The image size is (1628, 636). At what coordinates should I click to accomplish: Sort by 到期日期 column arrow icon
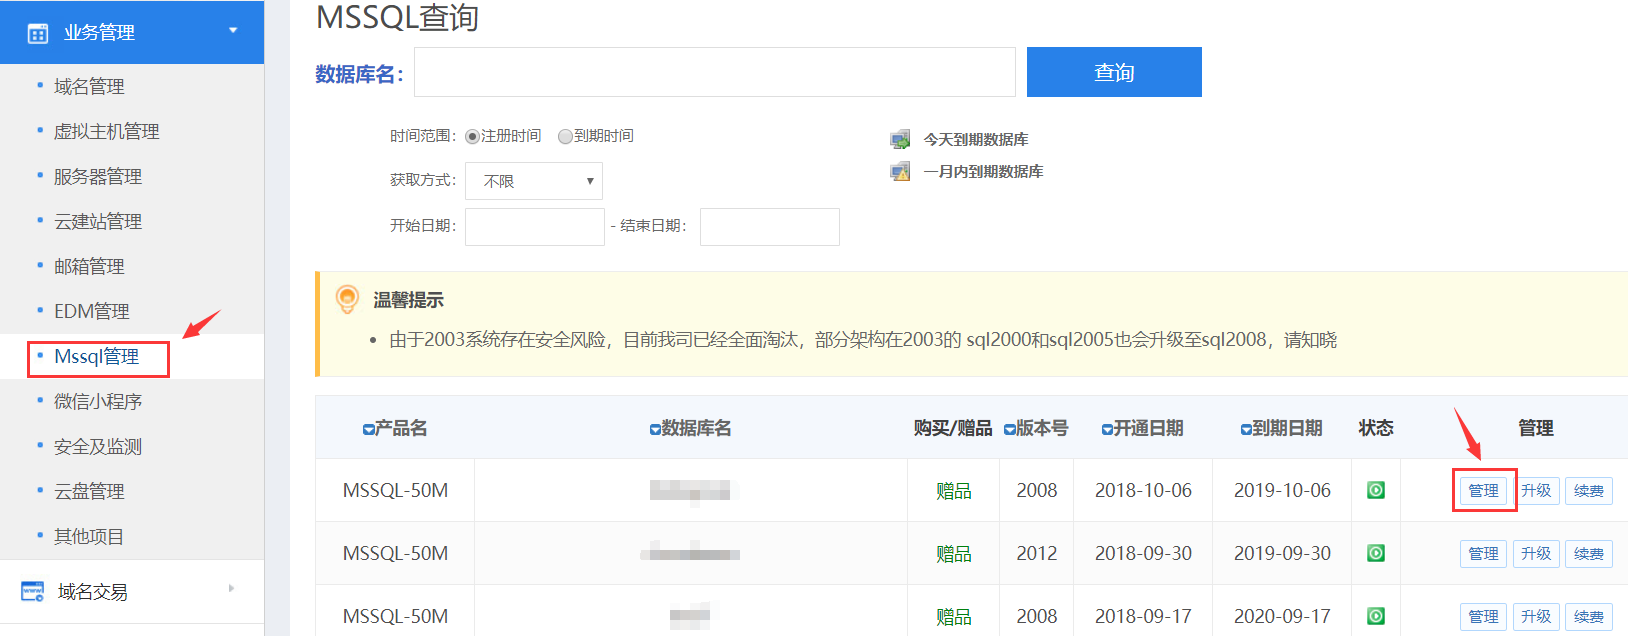(x=1246, y=429)
